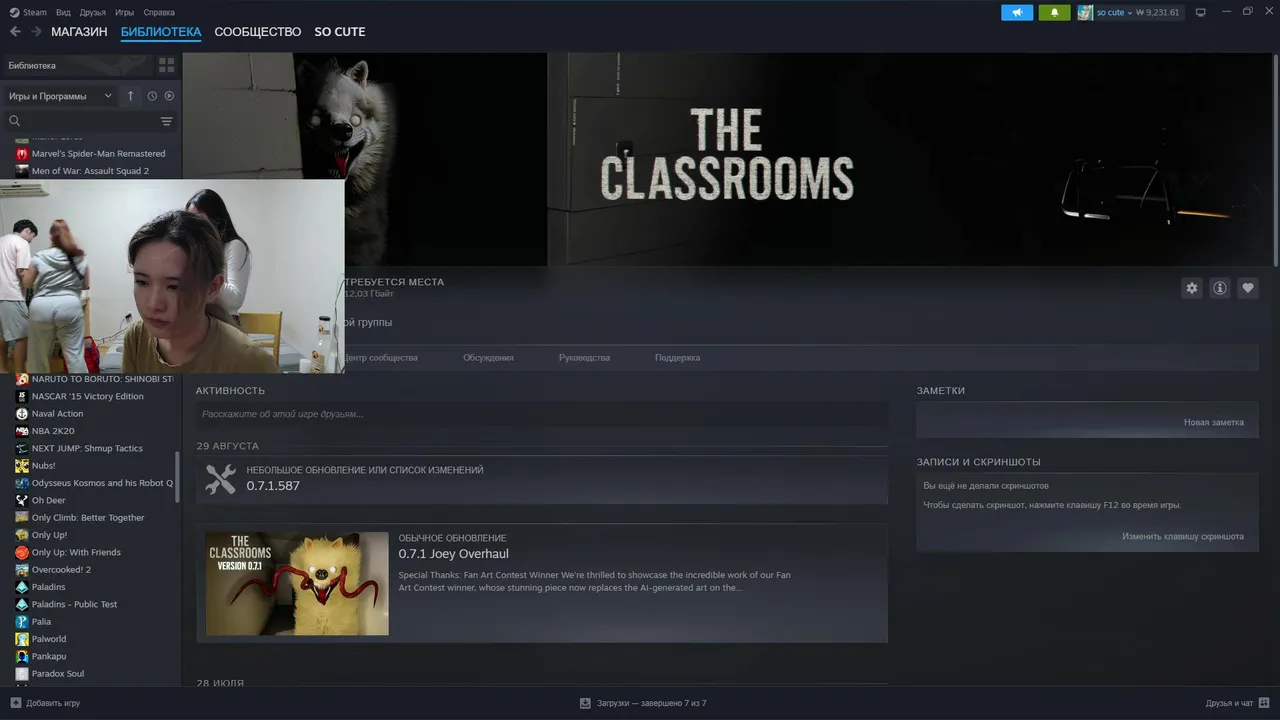Open the Игры menu
The width and height of the screenshot is (1280, 720).
[125, 12]
